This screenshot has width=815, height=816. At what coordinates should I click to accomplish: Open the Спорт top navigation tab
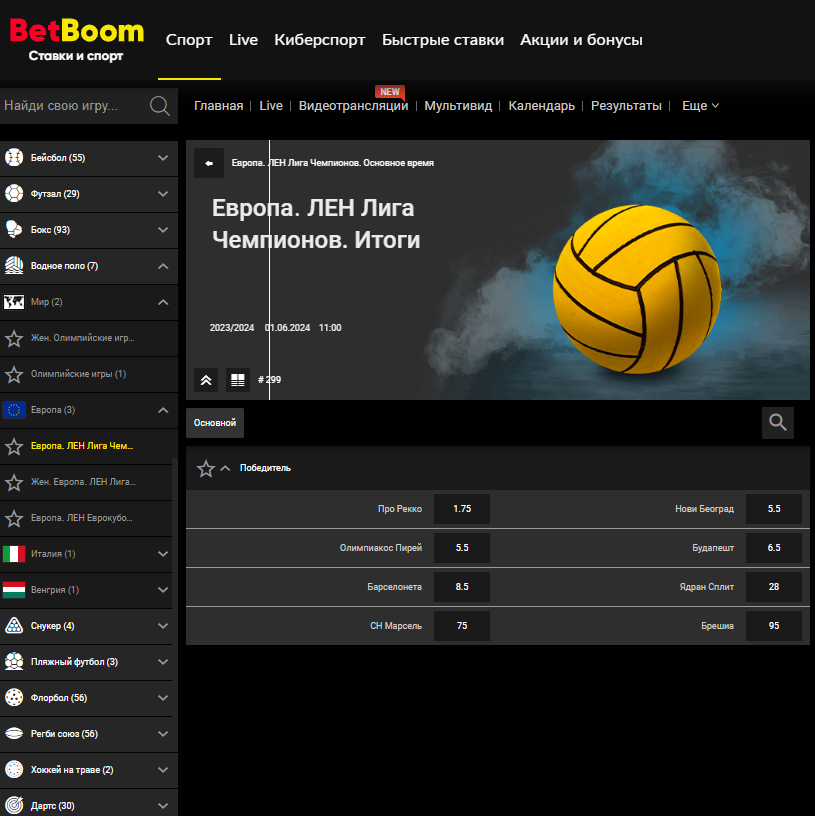pos(189,40)
